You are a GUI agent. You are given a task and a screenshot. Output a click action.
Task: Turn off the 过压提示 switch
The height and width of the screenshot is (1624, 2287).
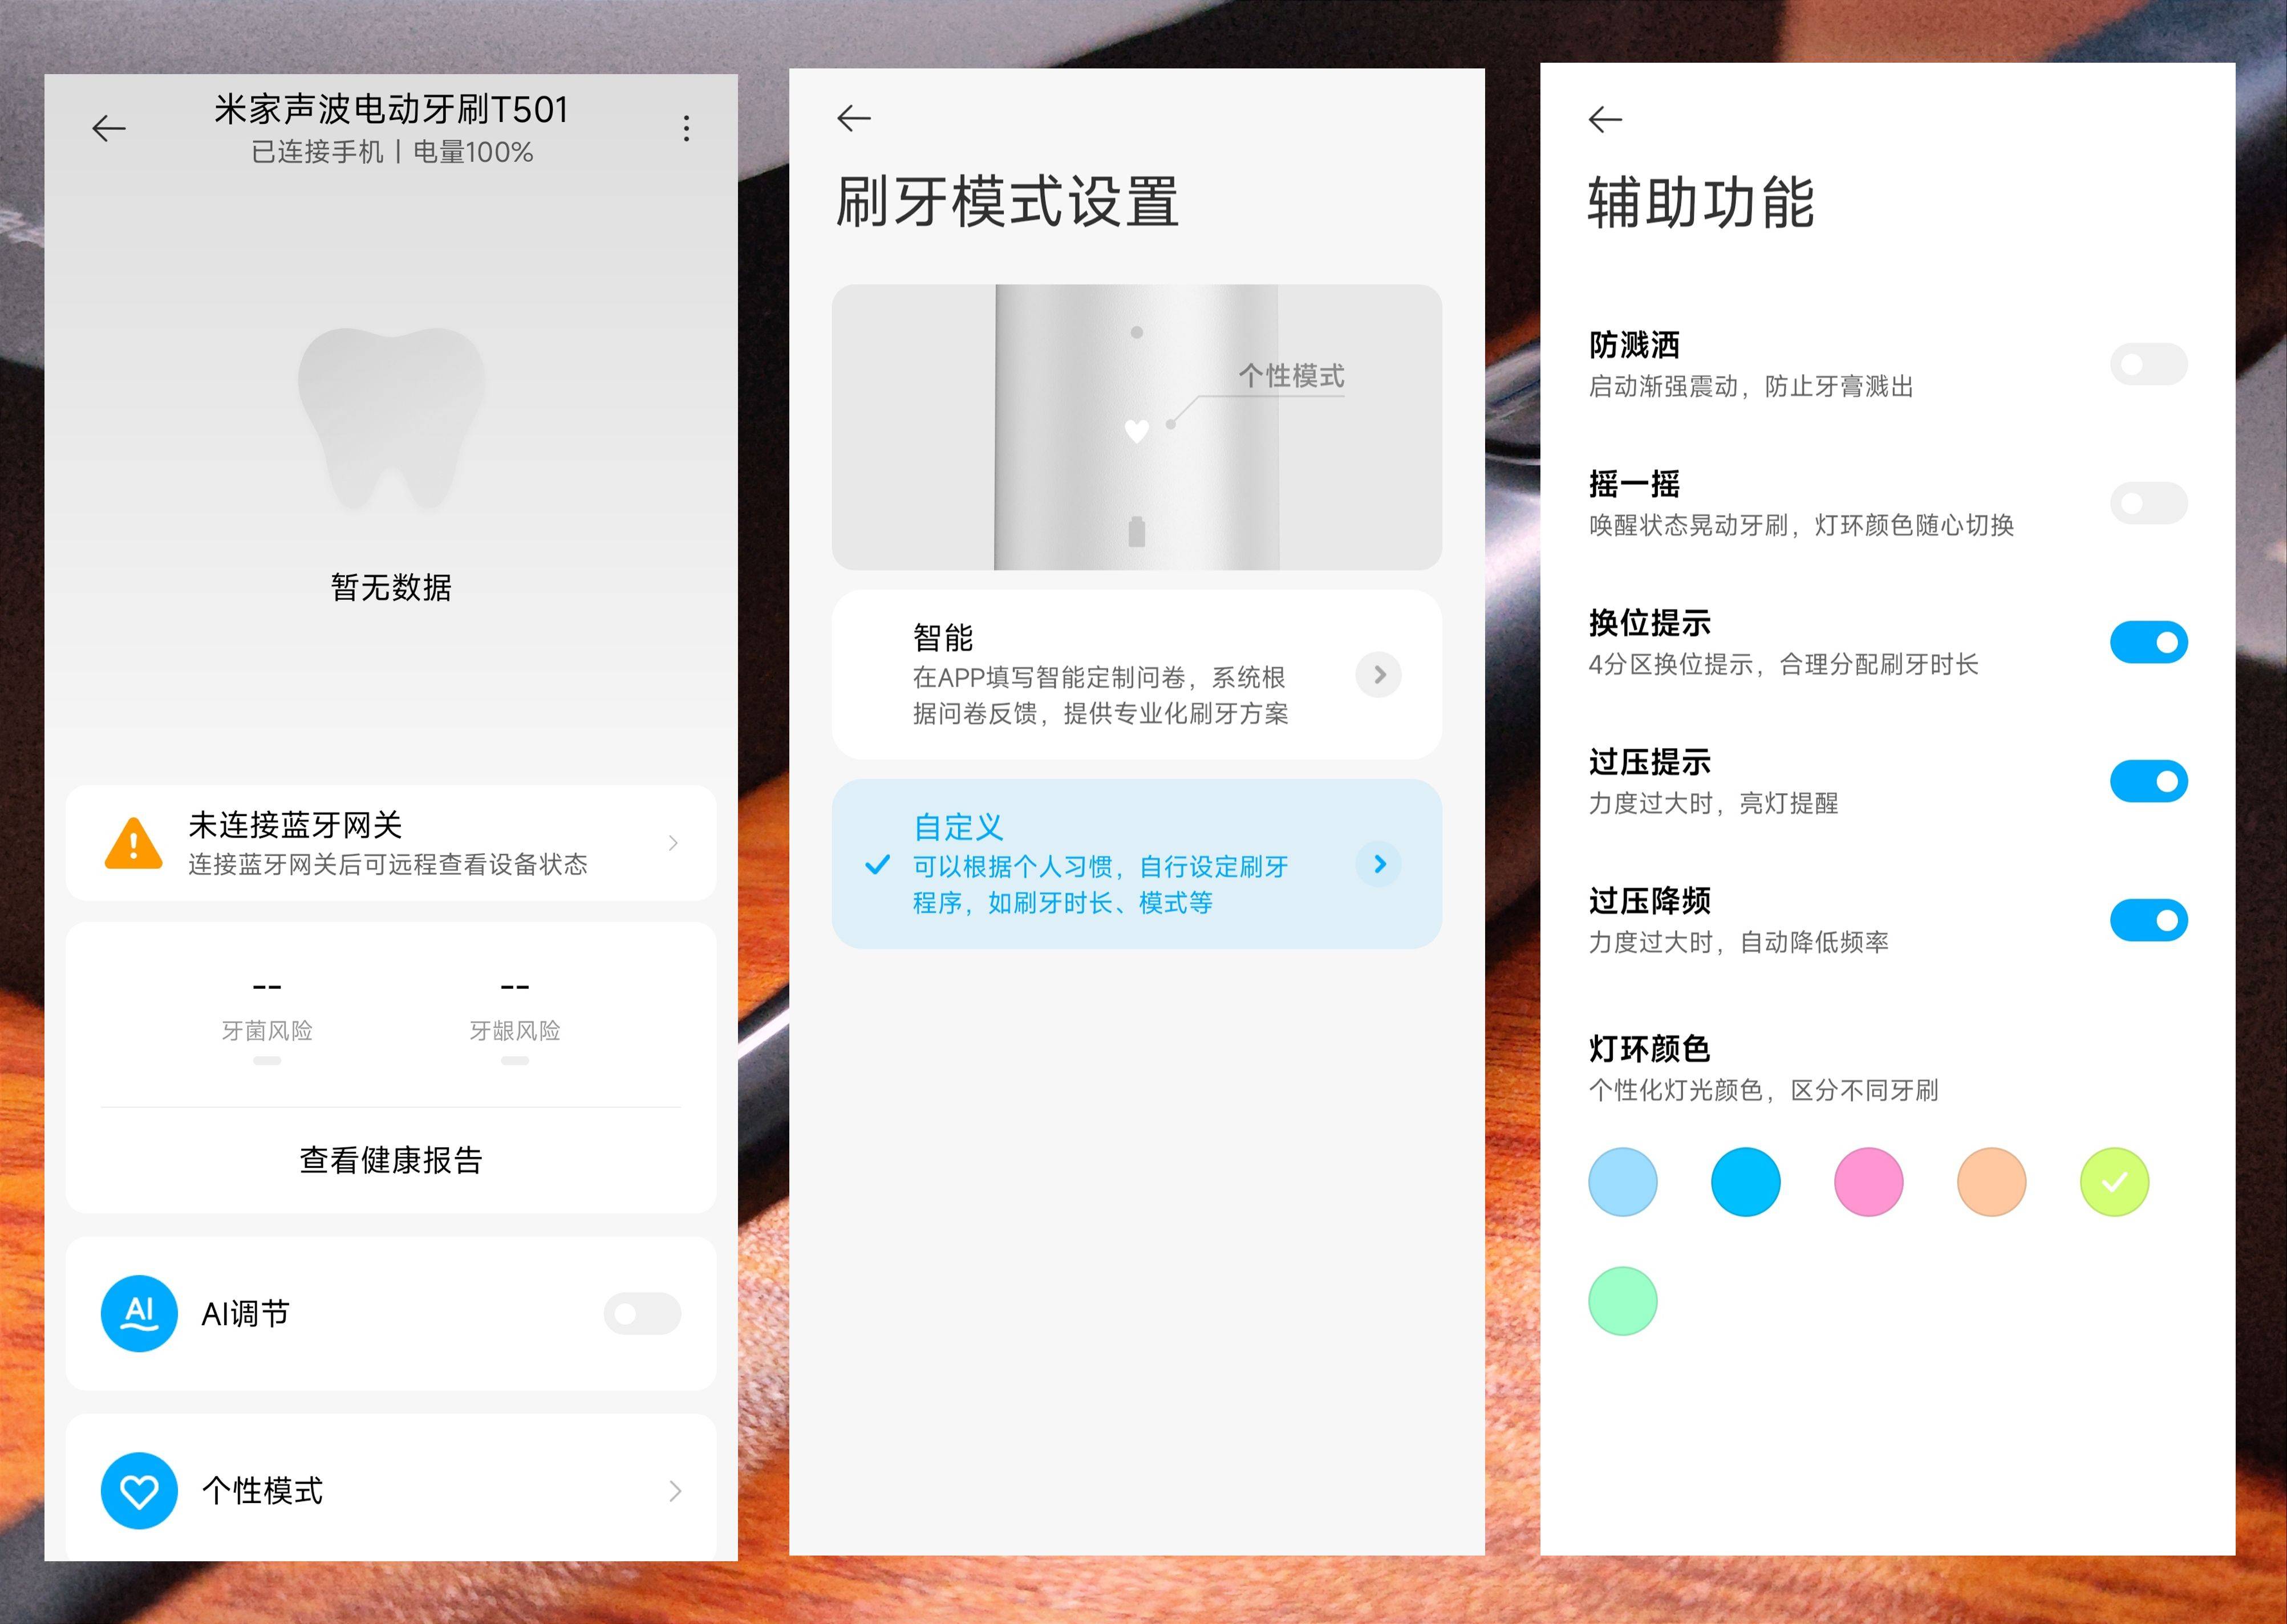tap(2149, 781)
